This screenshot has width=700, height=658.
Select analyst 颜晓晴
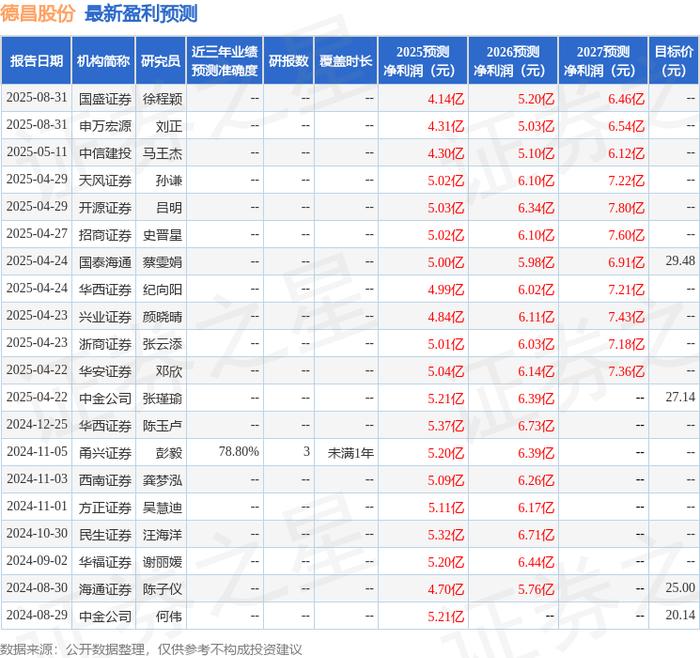pos(162,317)
